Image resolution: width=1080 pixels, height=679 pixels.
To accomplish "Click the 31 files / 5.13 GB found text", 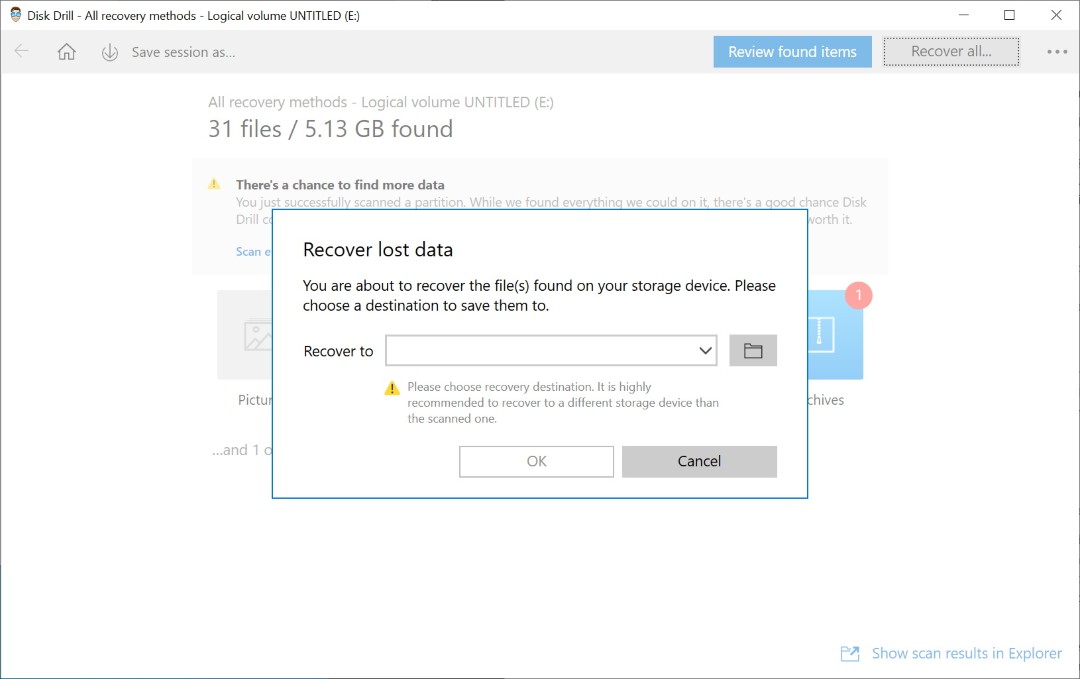I will pos(331,129).
